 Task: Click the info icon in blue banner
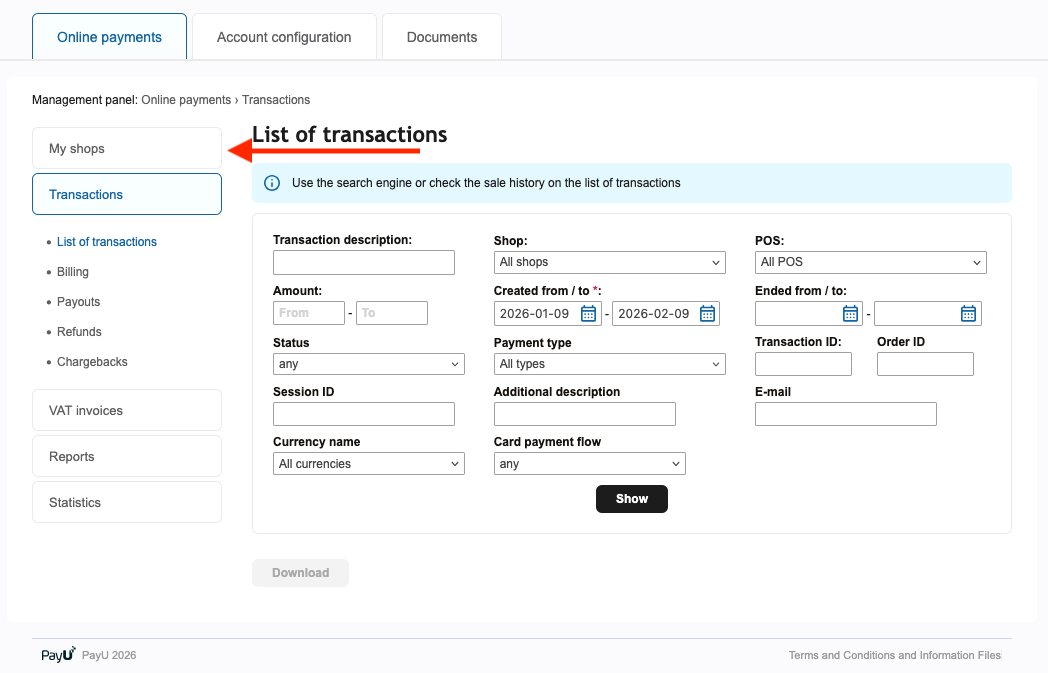[272, 183]
